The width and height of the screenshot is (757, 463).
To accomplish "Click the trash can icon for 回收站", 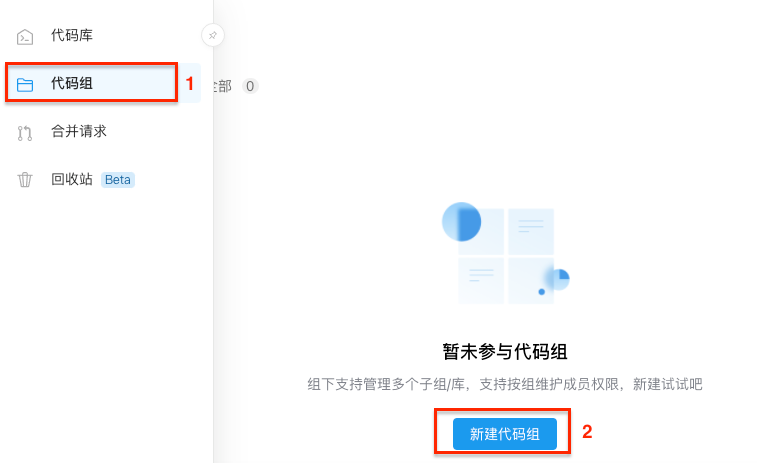I will pos(25,180).
